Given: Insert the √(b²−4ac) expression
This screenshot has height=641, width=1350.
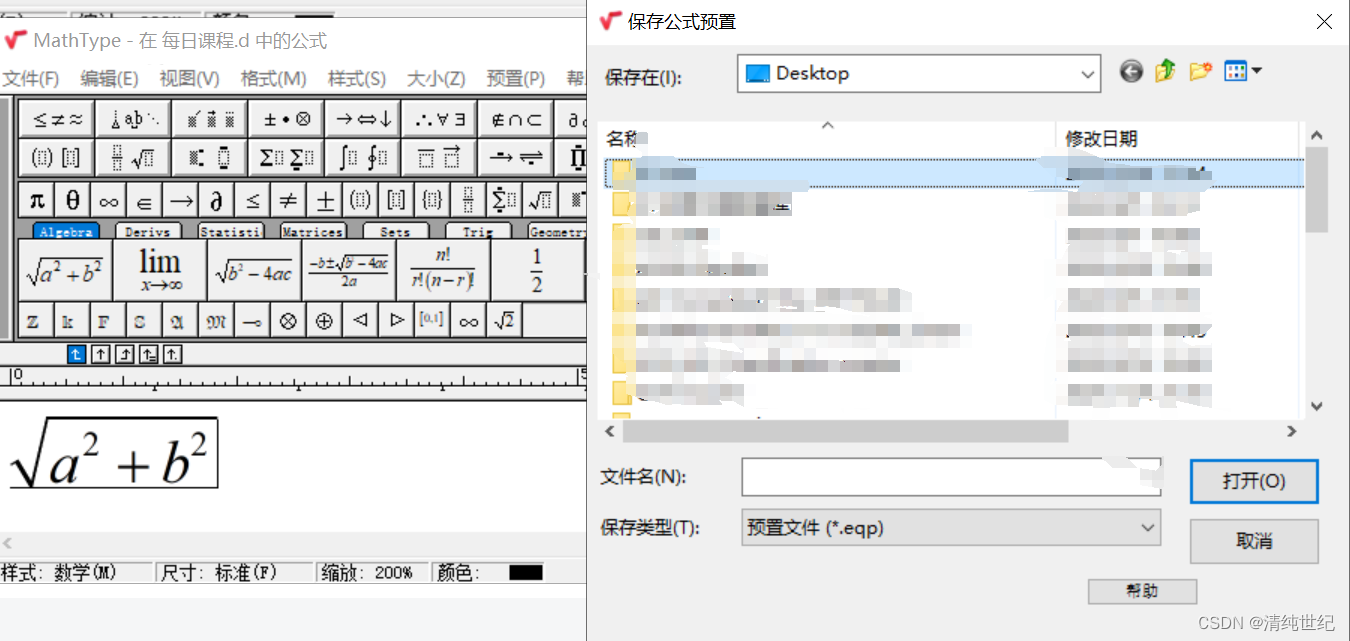Looking at the screenshot, I should coord(254,270).
